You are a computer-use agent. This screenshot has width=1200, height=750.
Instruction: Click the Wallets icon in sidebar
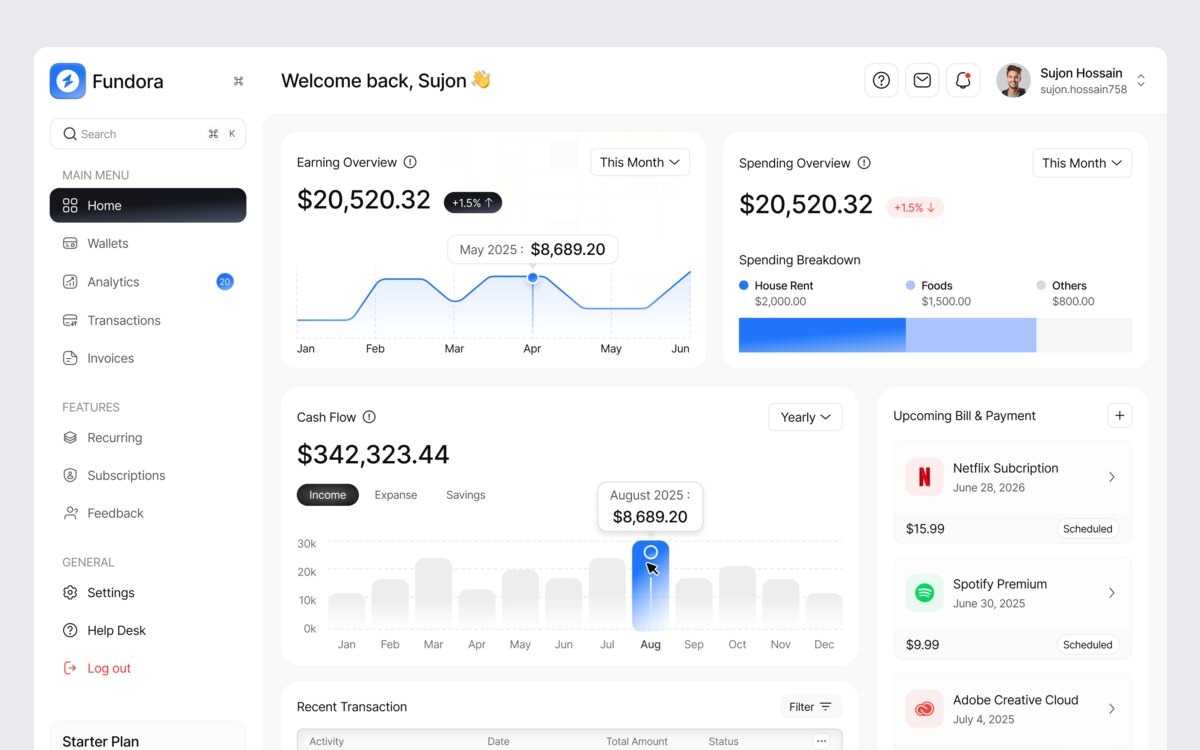click(x=70, y=243)
